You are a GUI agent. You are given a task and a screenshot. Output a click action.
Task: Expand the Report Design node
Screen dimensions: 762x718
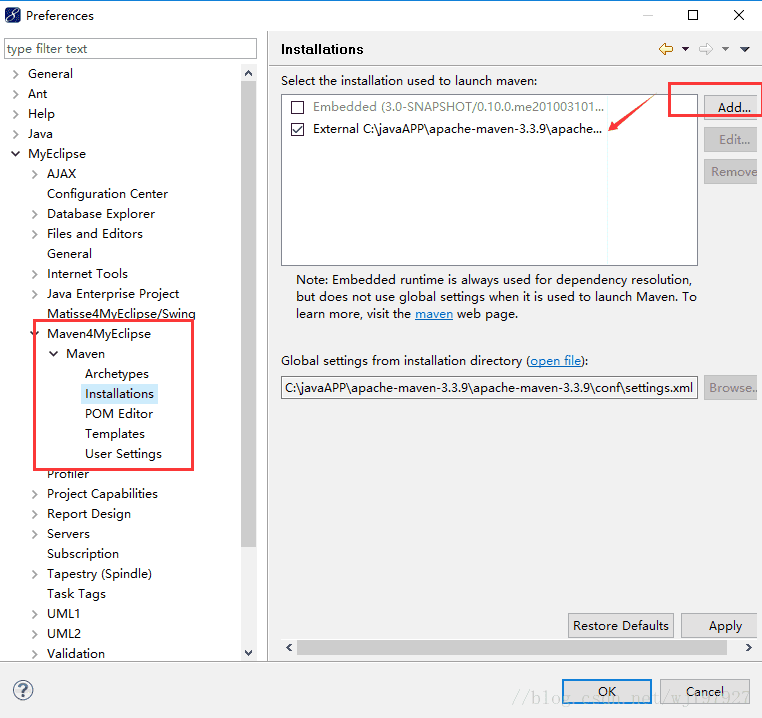(x=35, y=514)
